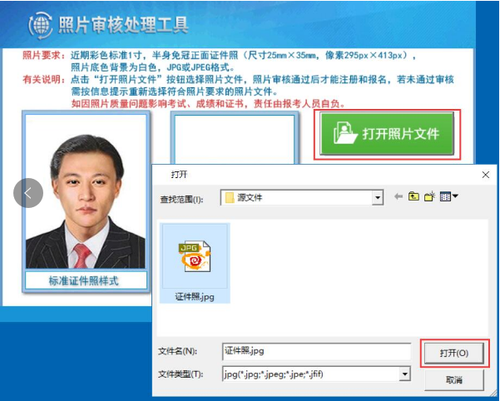Click the green 打开照片文件 button
The width and height of the screenshot is (500, 401).
[387, 133]
